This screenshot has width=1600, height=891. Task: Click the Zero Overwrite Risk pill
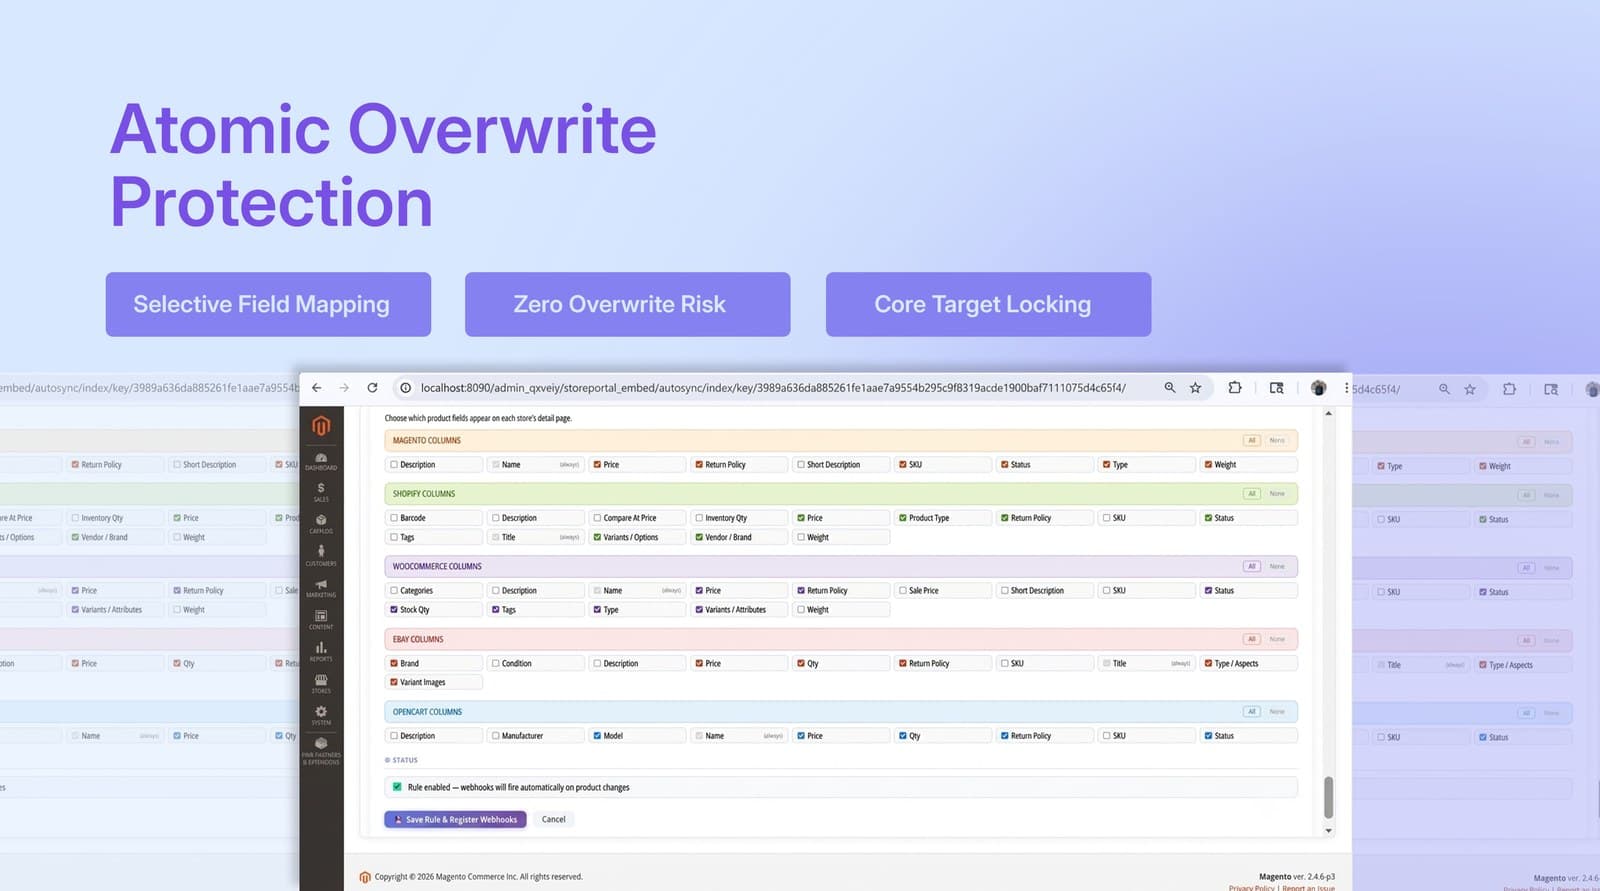[x=628, y=304]
